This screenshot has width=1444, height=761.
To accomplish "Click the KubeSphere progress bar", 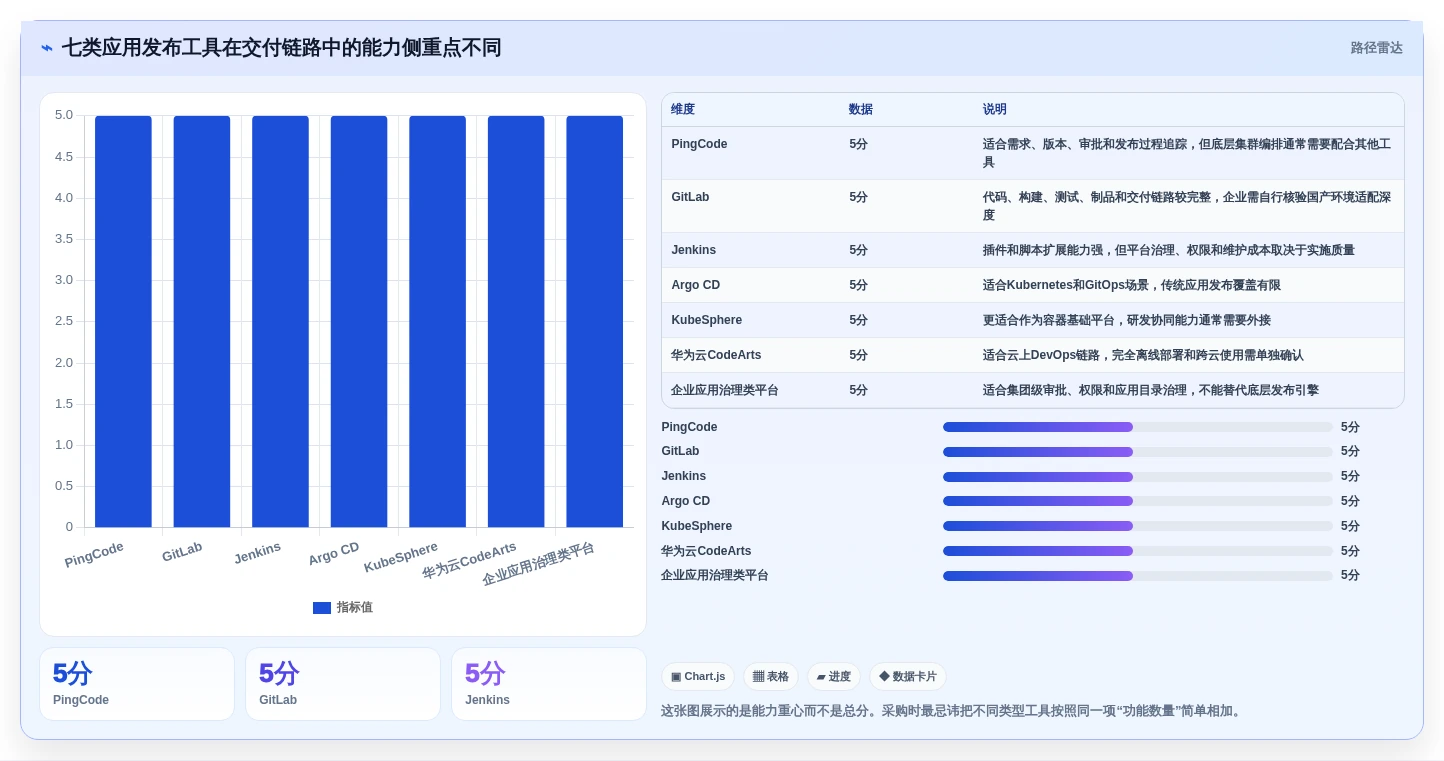I will coord(1137,526).
